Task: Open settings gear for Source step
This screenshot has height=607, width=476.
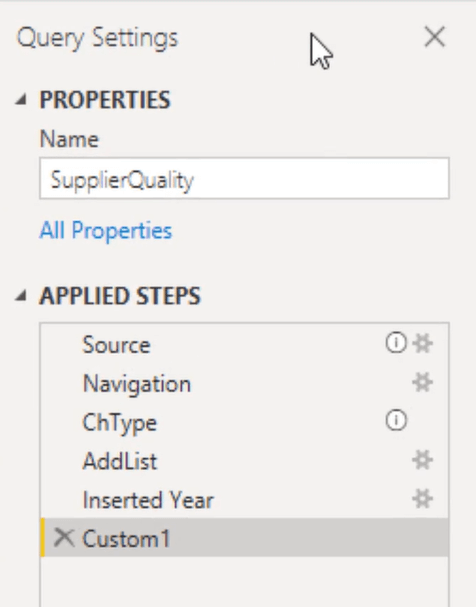Action: click(x=422, y=344)
